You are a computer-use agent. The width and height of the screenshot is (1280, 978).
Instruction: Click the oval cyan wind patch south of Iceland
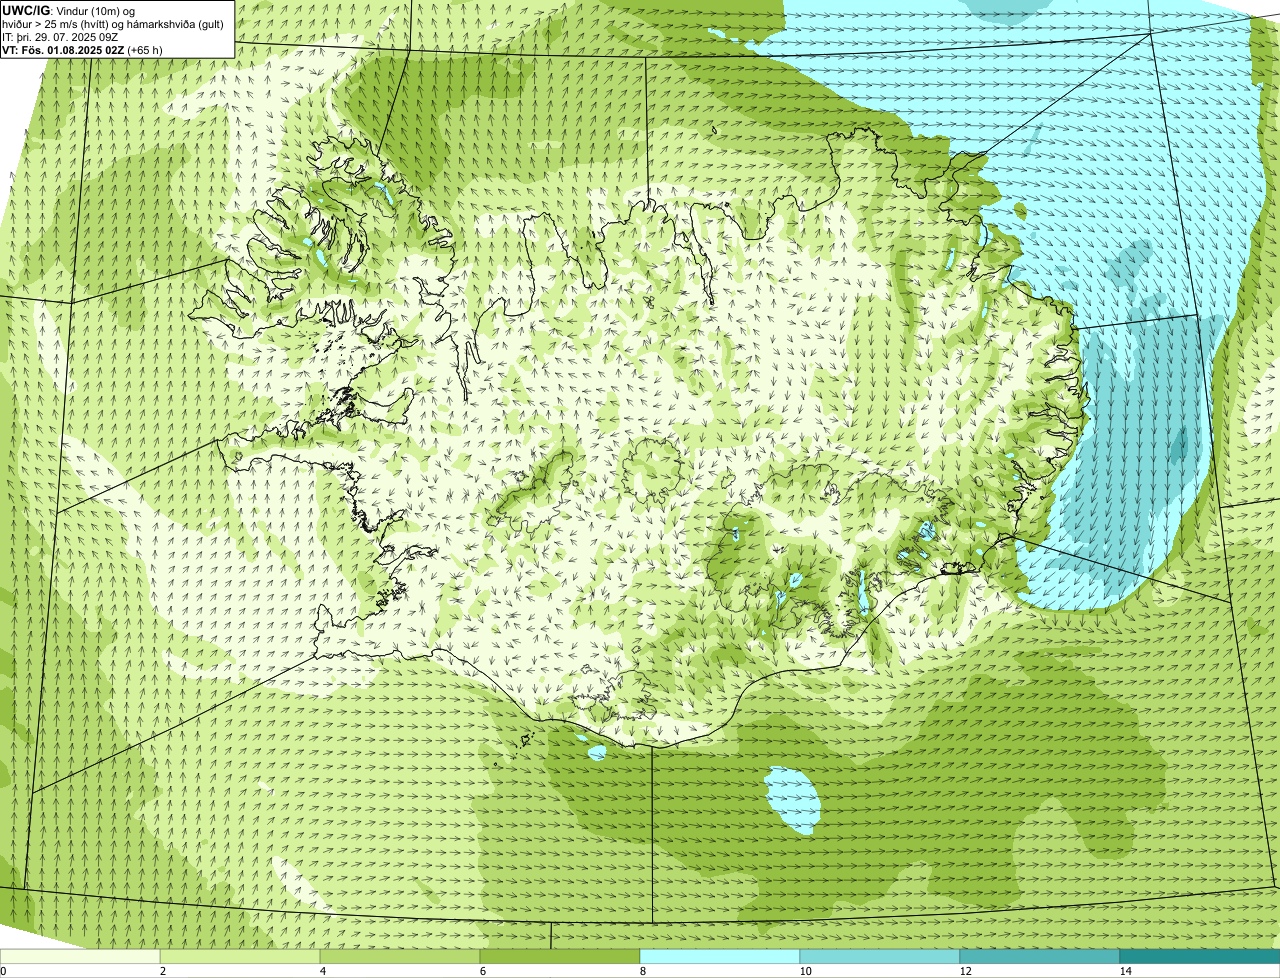(793, 801)
